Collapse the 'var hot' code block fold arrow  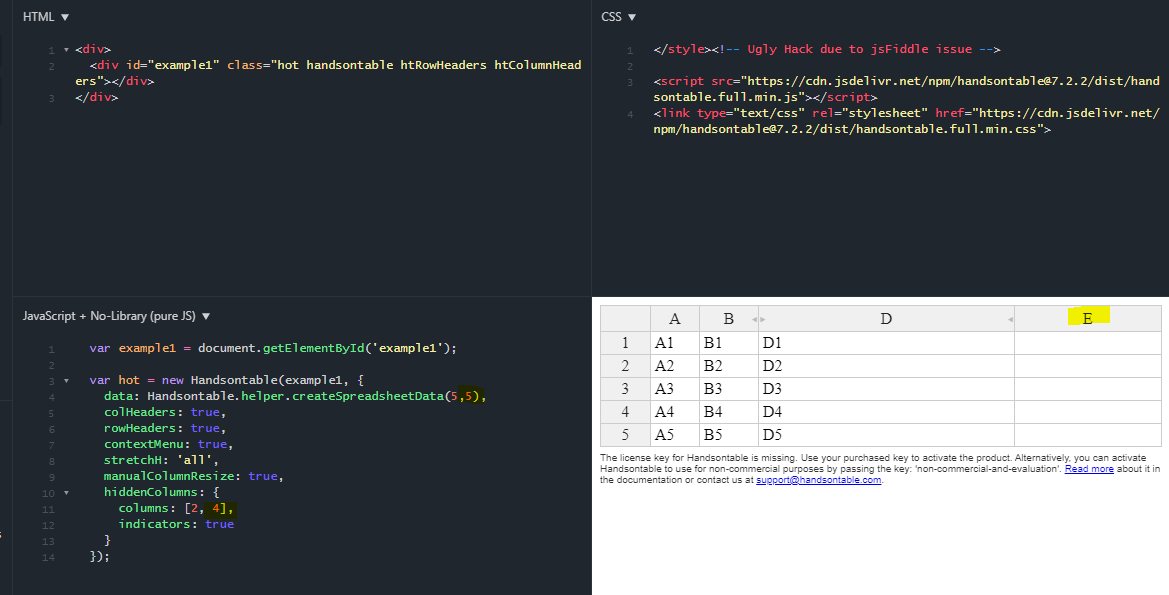[65, 380]
